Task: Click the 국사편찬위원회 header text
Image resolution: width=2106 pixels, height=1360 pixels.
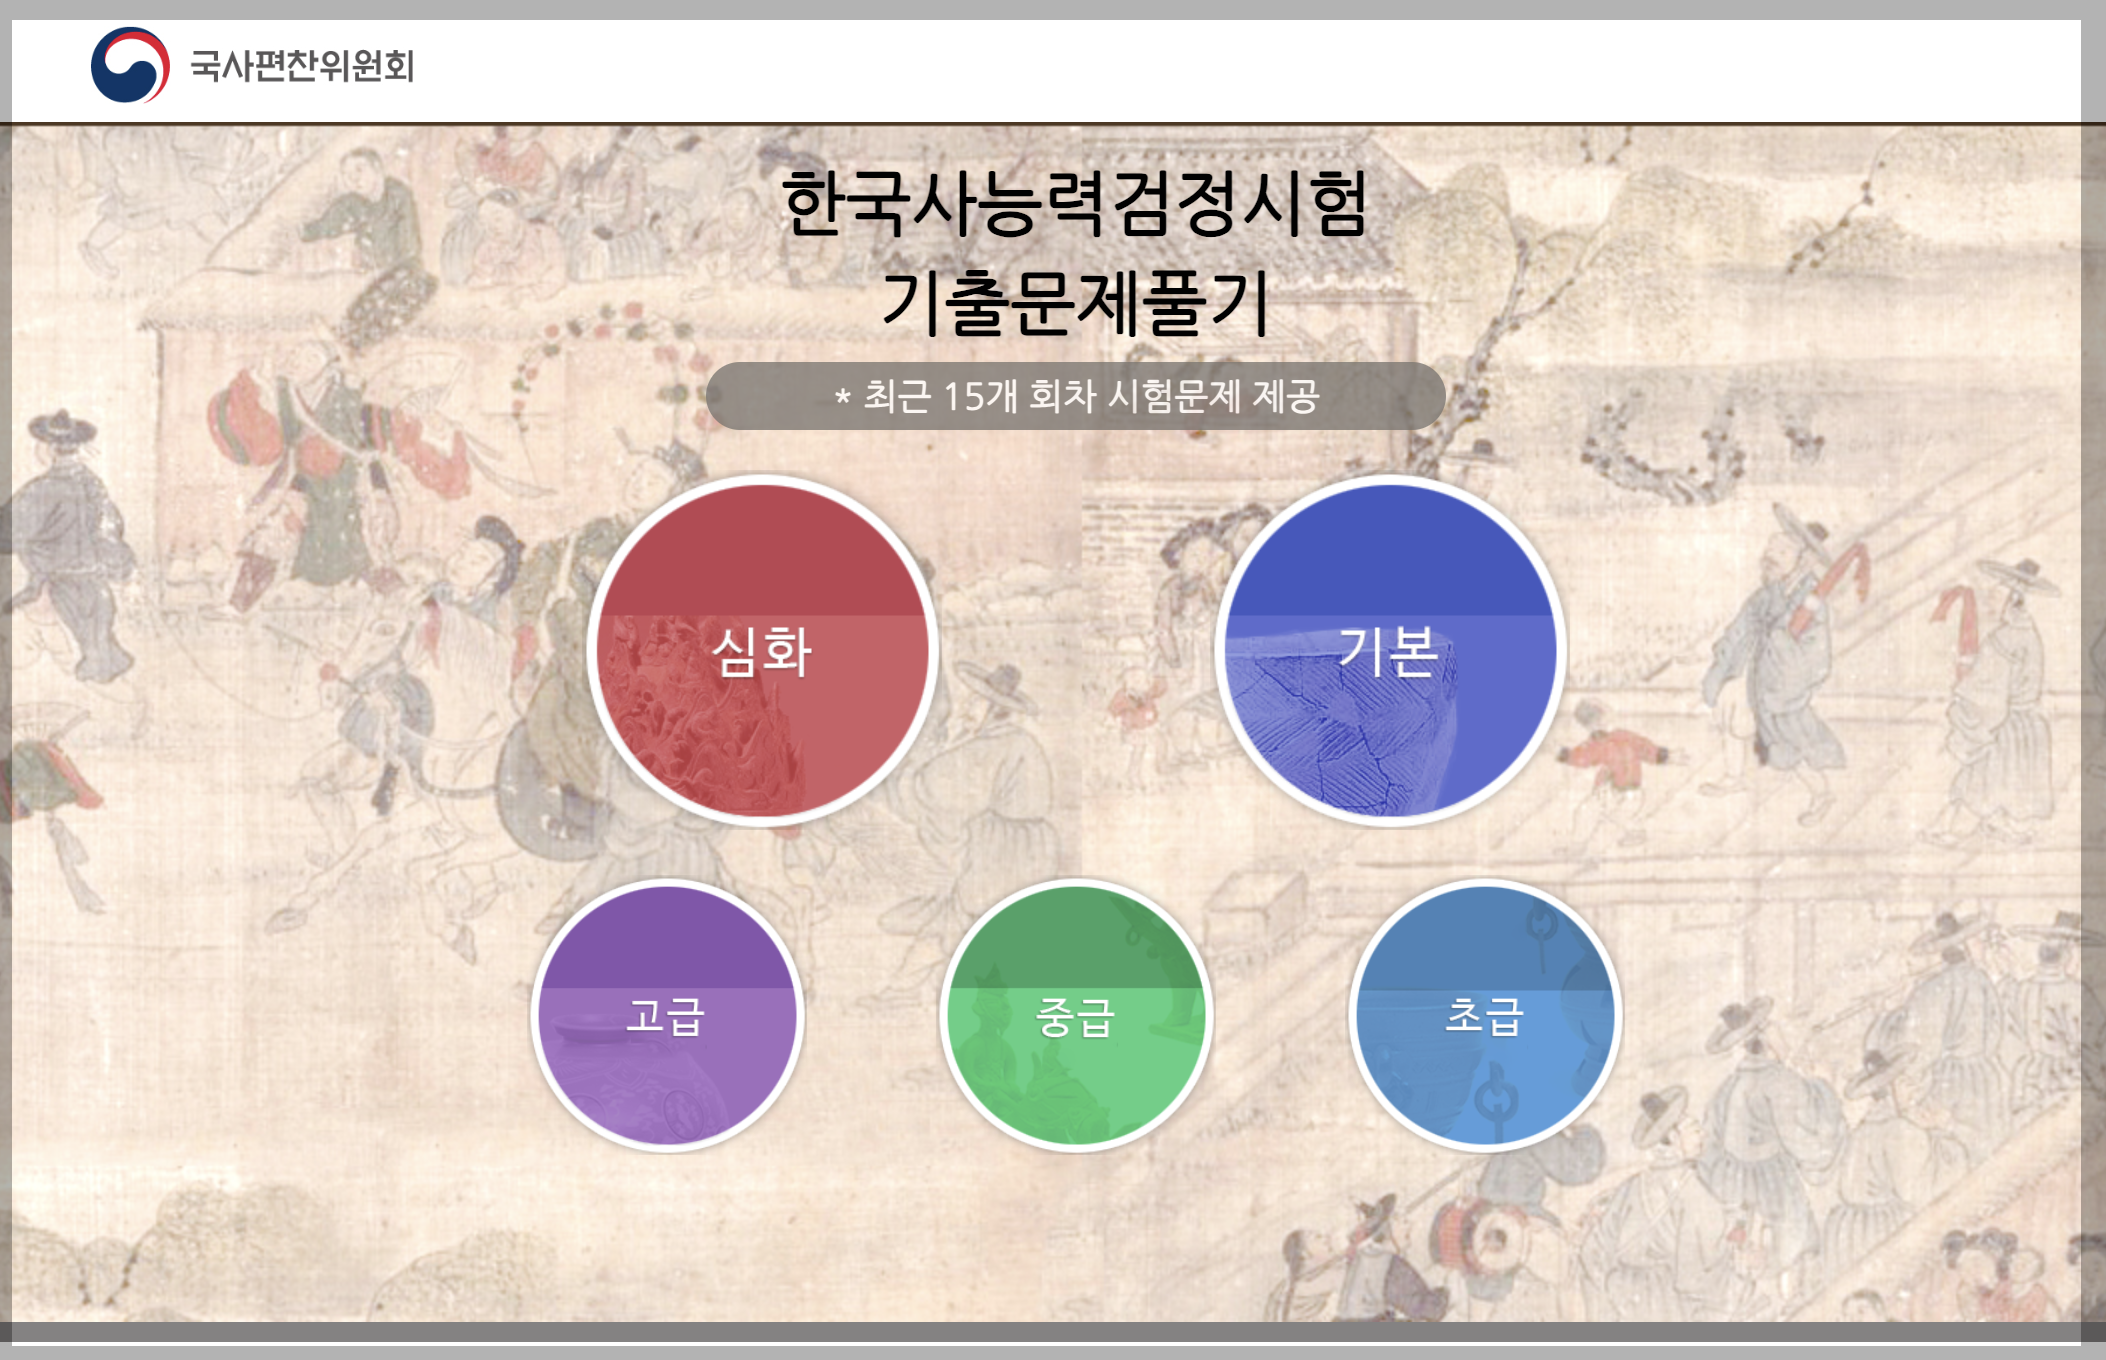Action: coord(301,66)
